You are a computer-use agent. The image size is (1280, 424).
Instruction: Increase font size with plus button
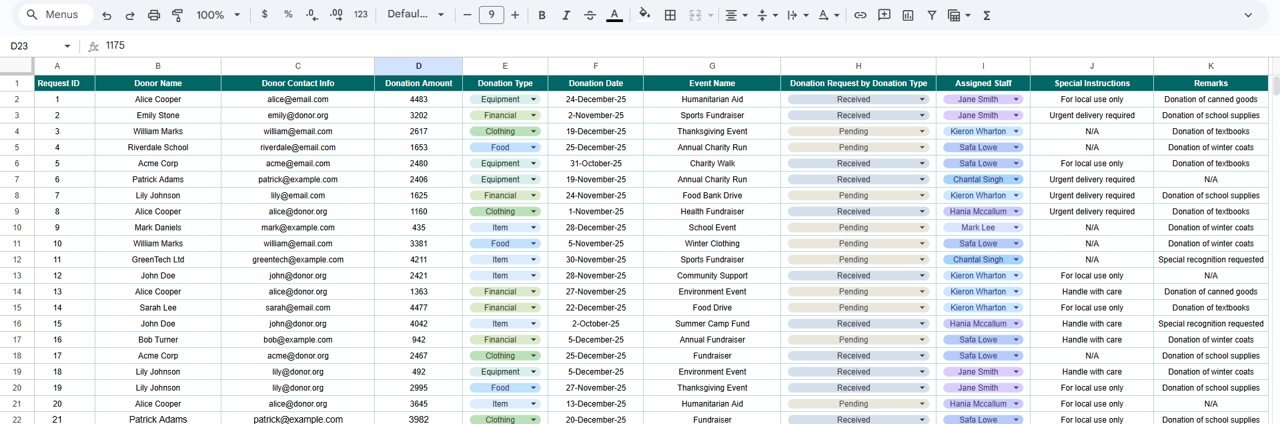point(515,15)
